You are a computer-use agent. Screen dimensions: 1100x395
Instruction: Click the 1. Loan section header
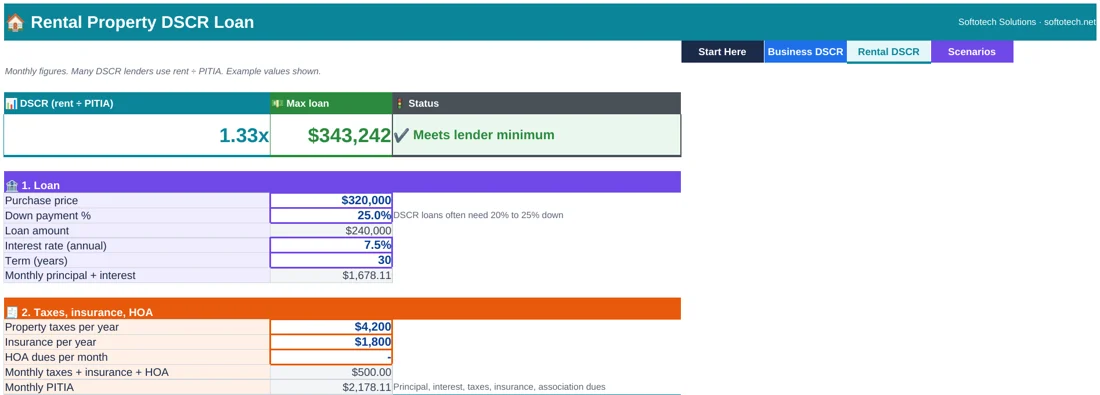pyautogui.click(x=342, y=182)
